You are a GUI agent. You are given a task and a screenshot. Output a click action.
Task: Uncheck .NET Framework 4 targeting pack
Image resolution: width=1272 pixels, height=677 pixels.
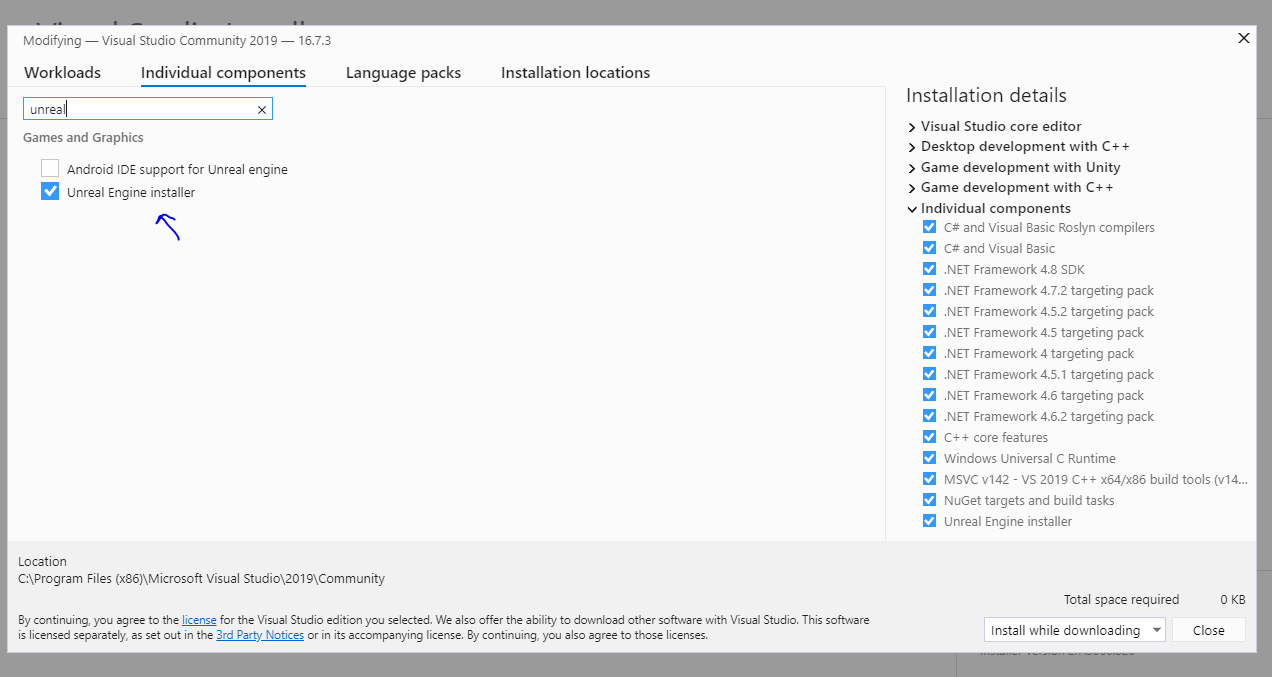[929, 353]
